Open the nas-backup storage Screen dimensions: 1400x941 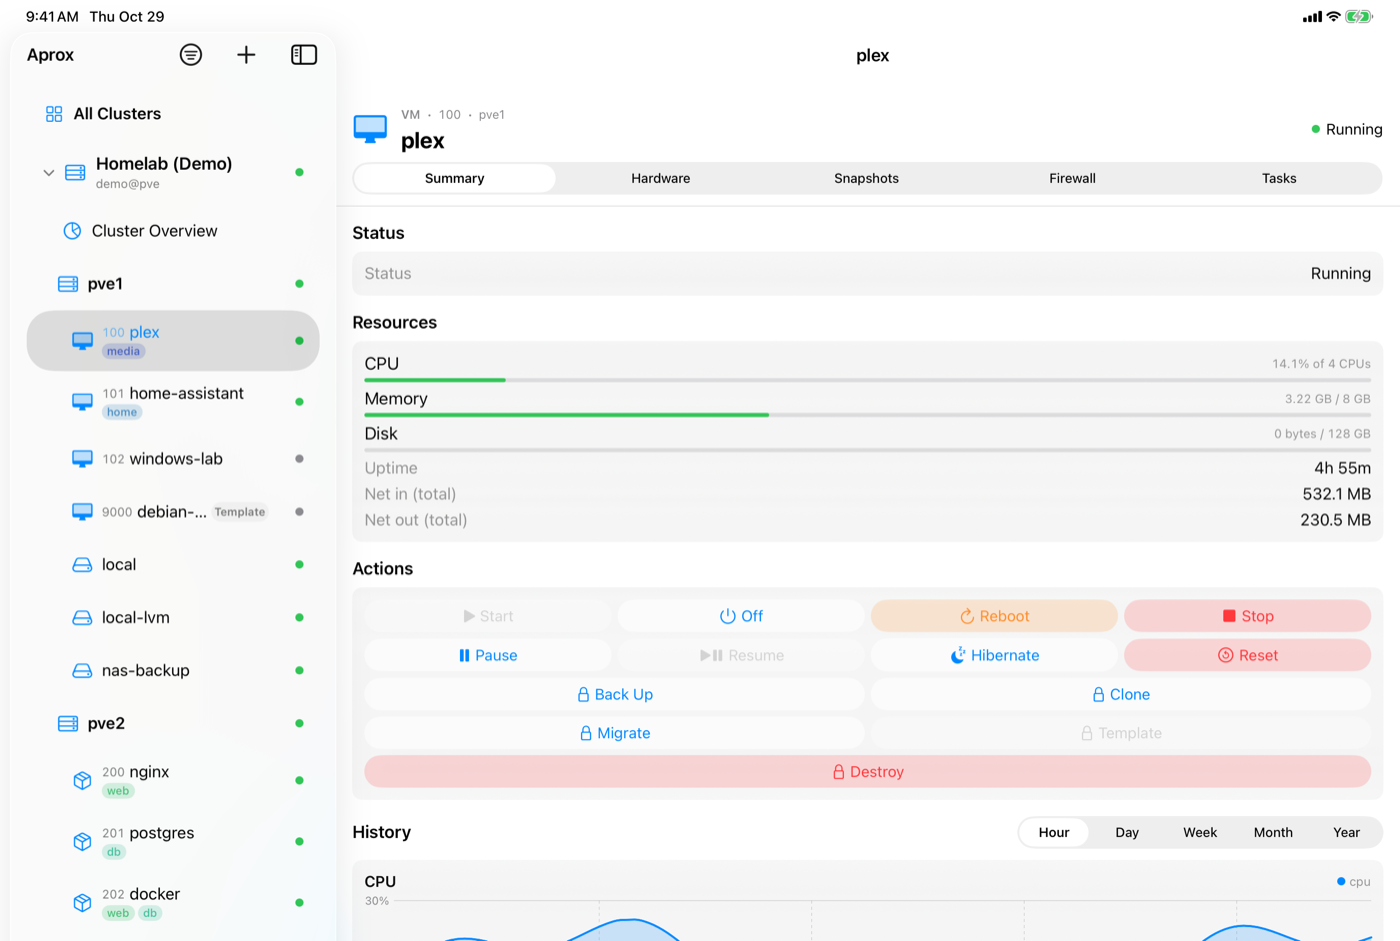click(x=173, y=671)
